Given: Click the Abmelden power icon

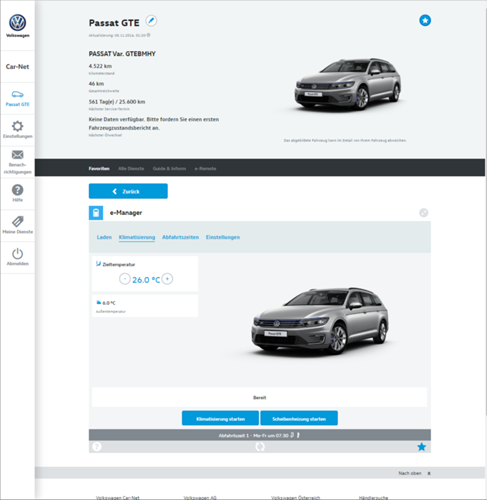Looking at the screenshot, I should 17,254.
